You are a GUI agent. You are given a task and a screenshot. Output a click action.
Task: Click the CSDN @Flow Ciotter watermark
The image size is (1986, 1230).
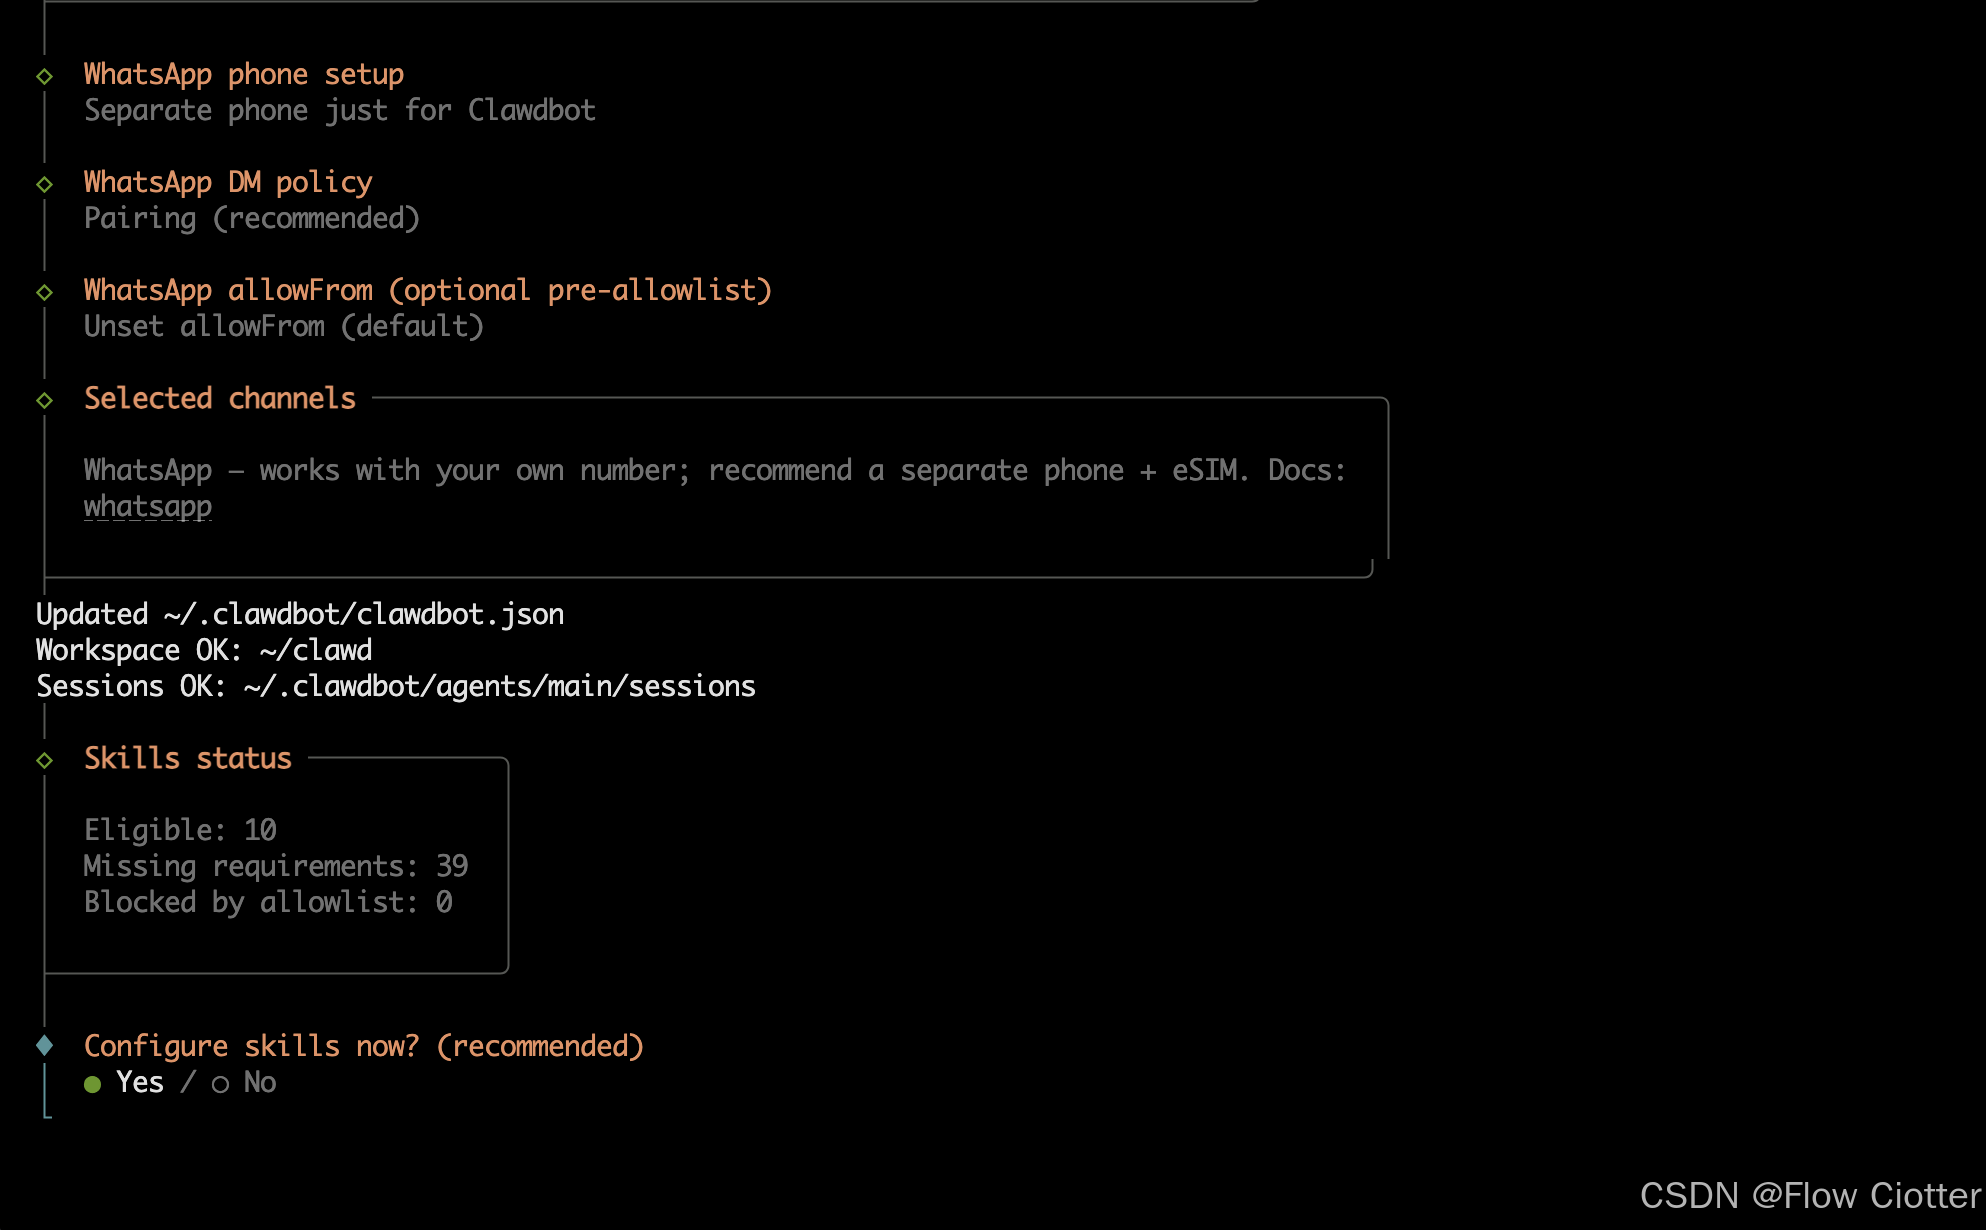[1810, 1196]
